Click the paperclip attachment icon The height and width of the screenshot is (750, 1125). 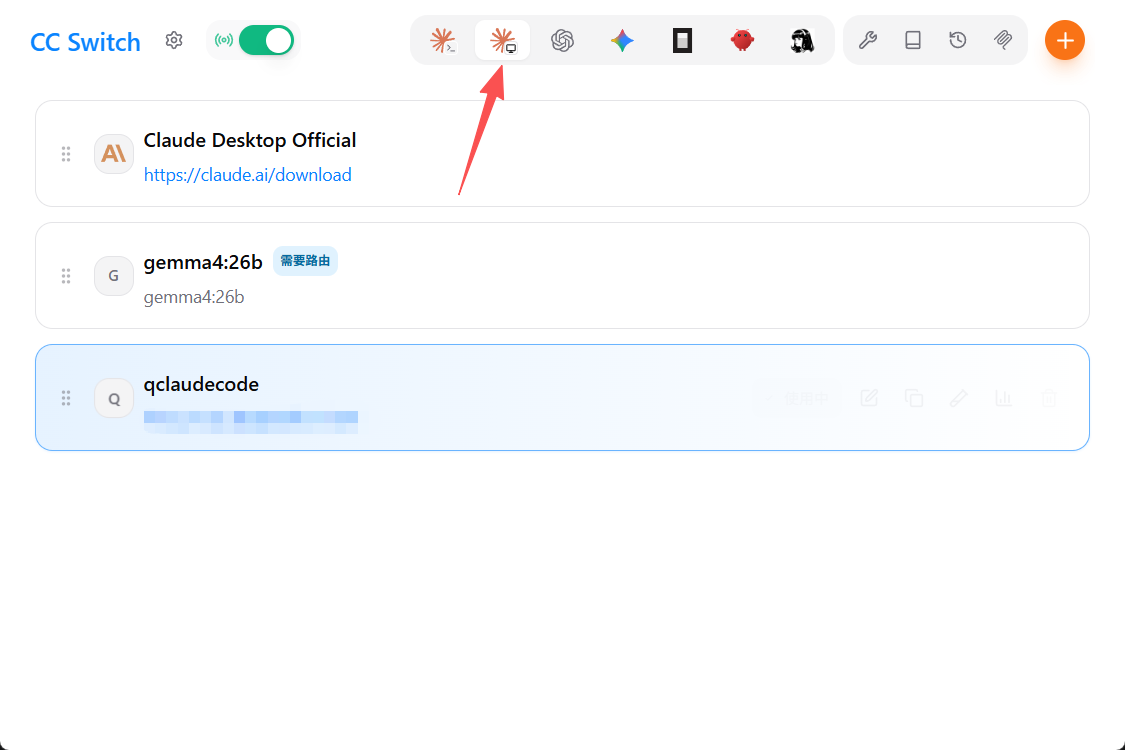coord(1003,40)
